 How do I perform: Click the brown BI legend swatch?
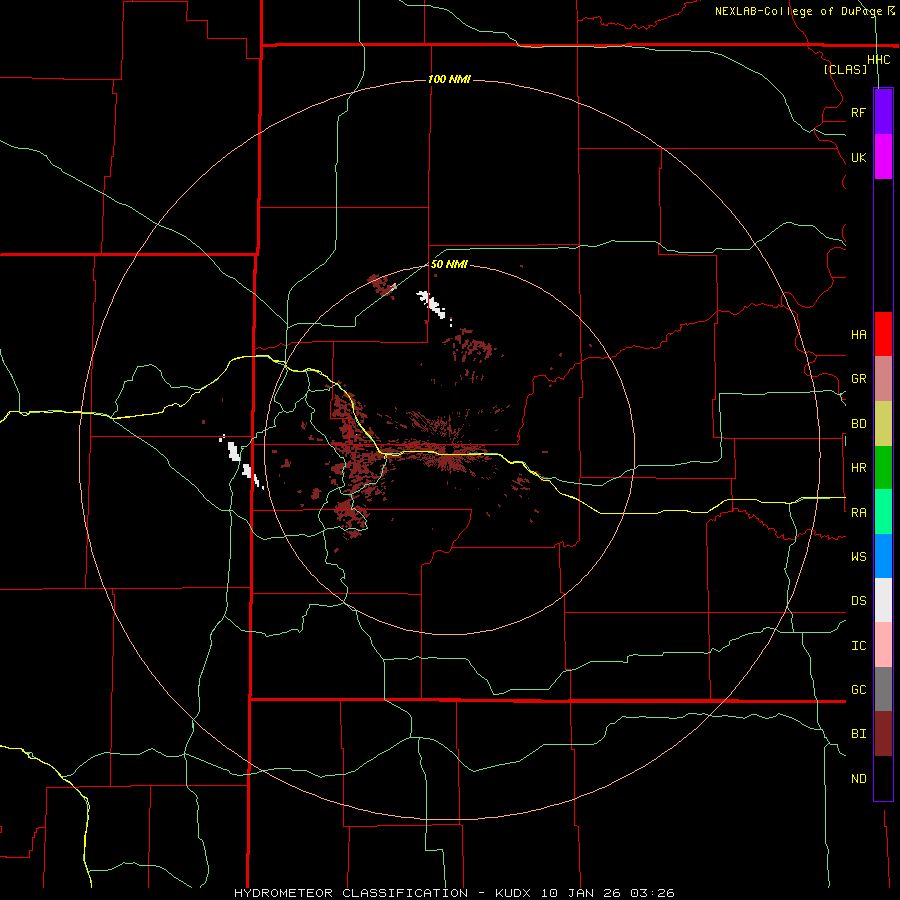point(883,734)
